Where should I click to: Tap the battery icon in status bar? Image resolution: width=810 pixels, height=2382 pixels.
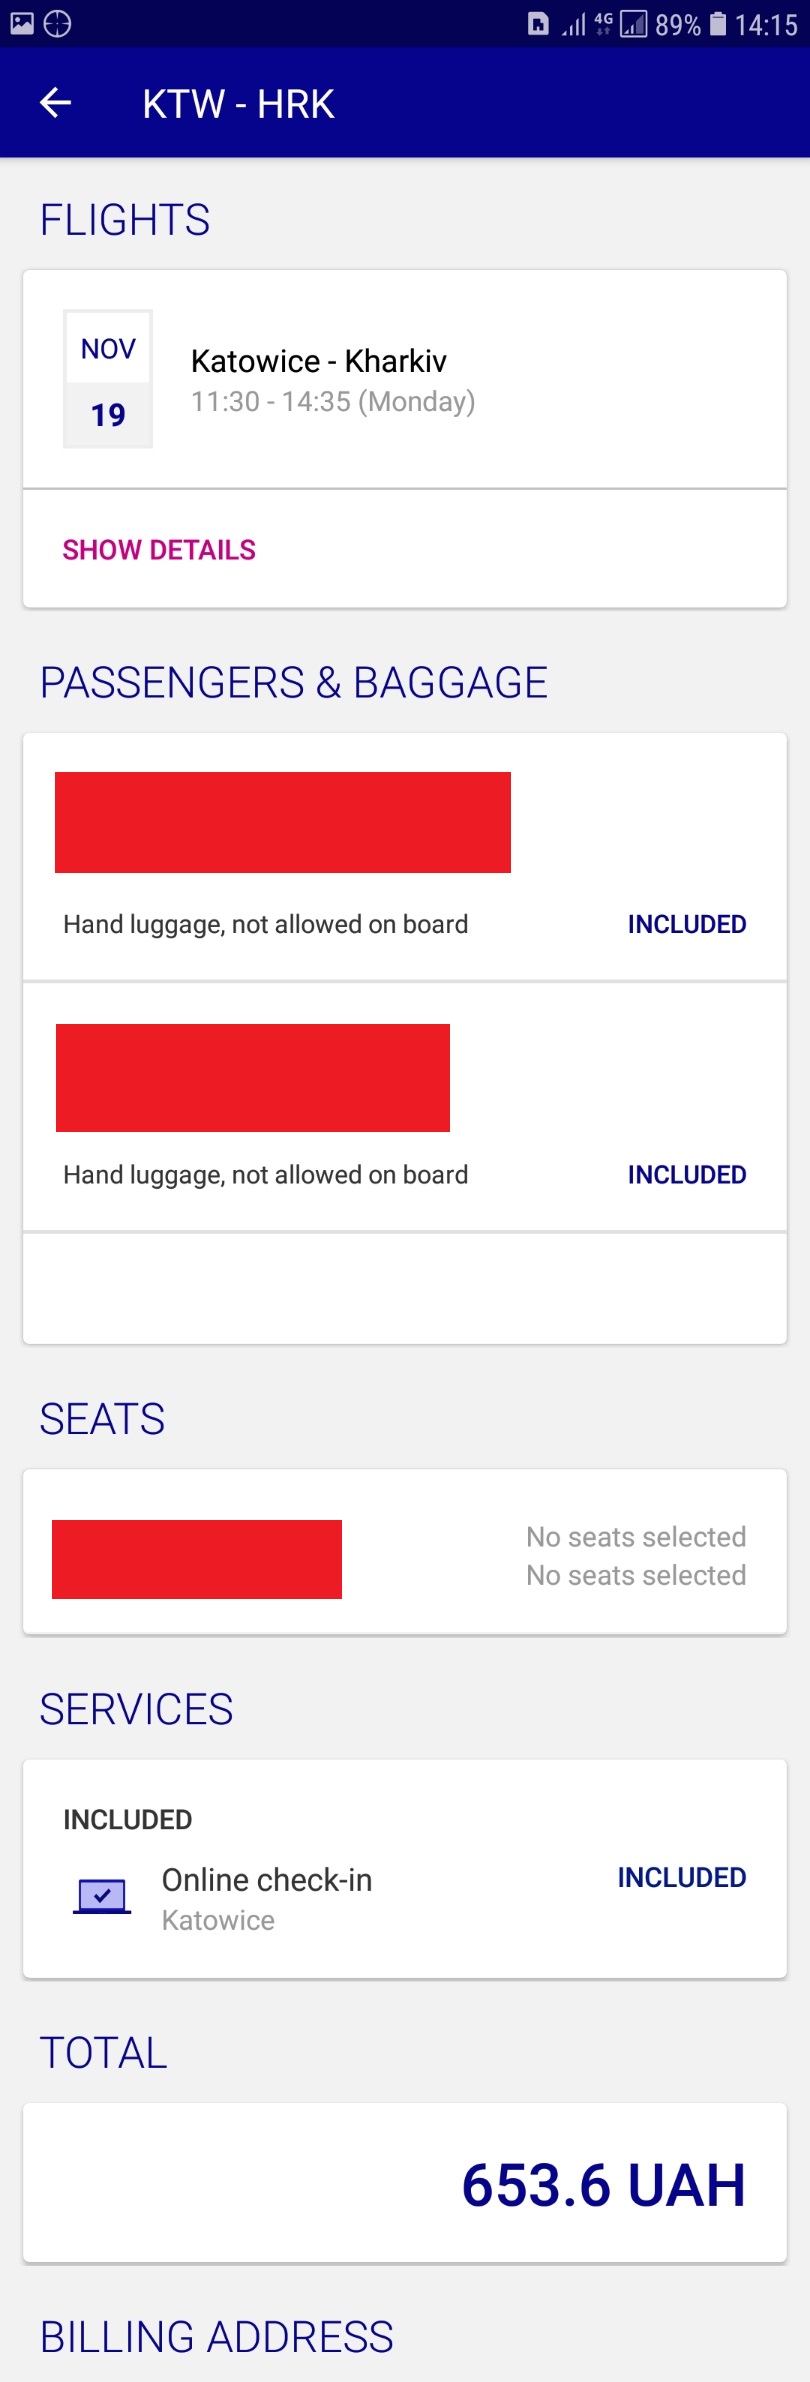click(x=718, y=23)
